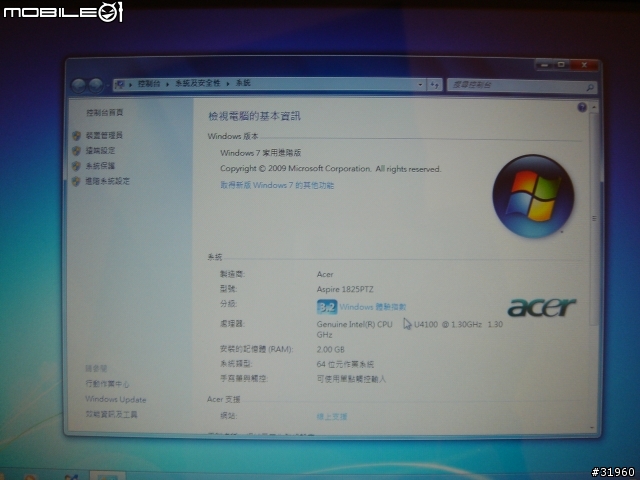Click the 3.2 experience score badge
Image resolution: width=640 pixels, height=480 pixels.
(327, 307)
